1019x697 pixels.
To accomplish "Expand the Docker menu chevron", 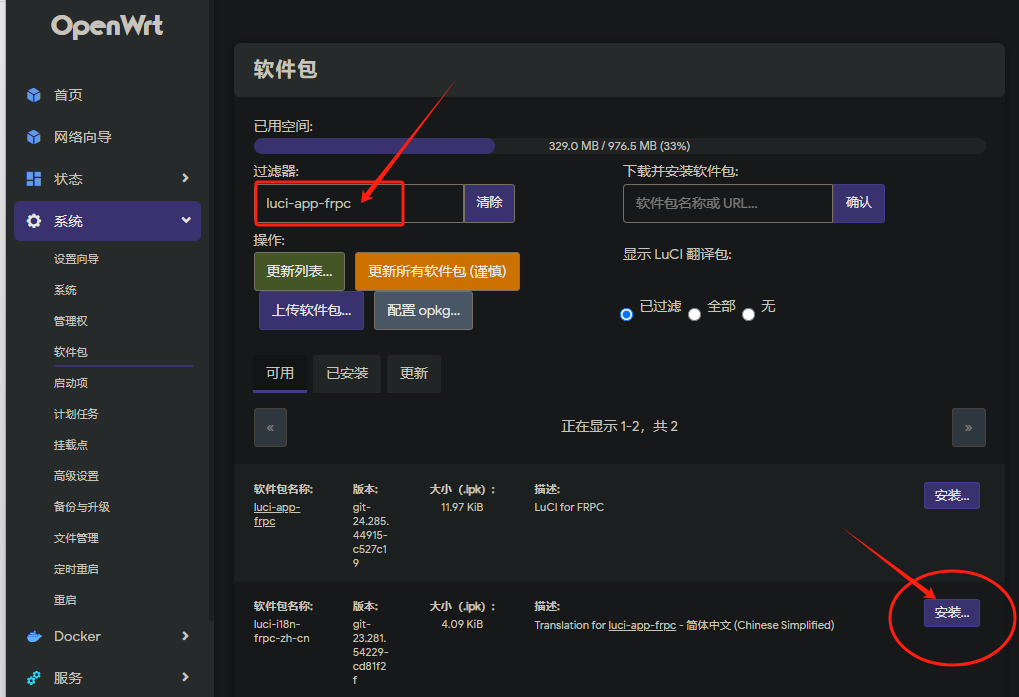I will click(x=185, y=636).
